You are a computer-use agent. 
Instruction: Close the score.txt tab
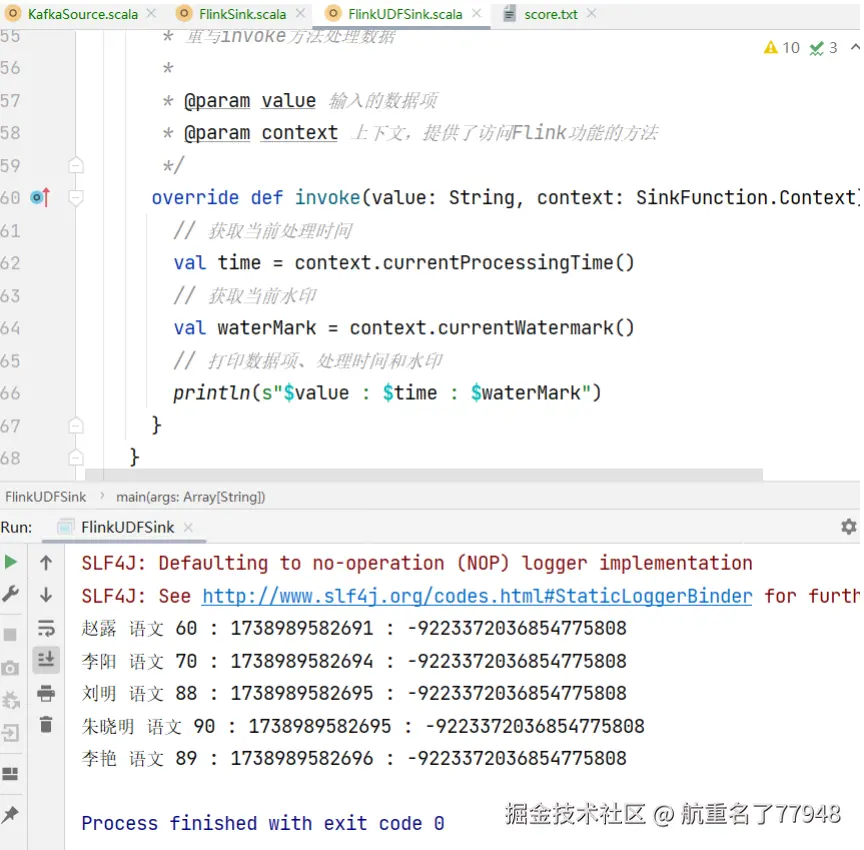[592, 13]
